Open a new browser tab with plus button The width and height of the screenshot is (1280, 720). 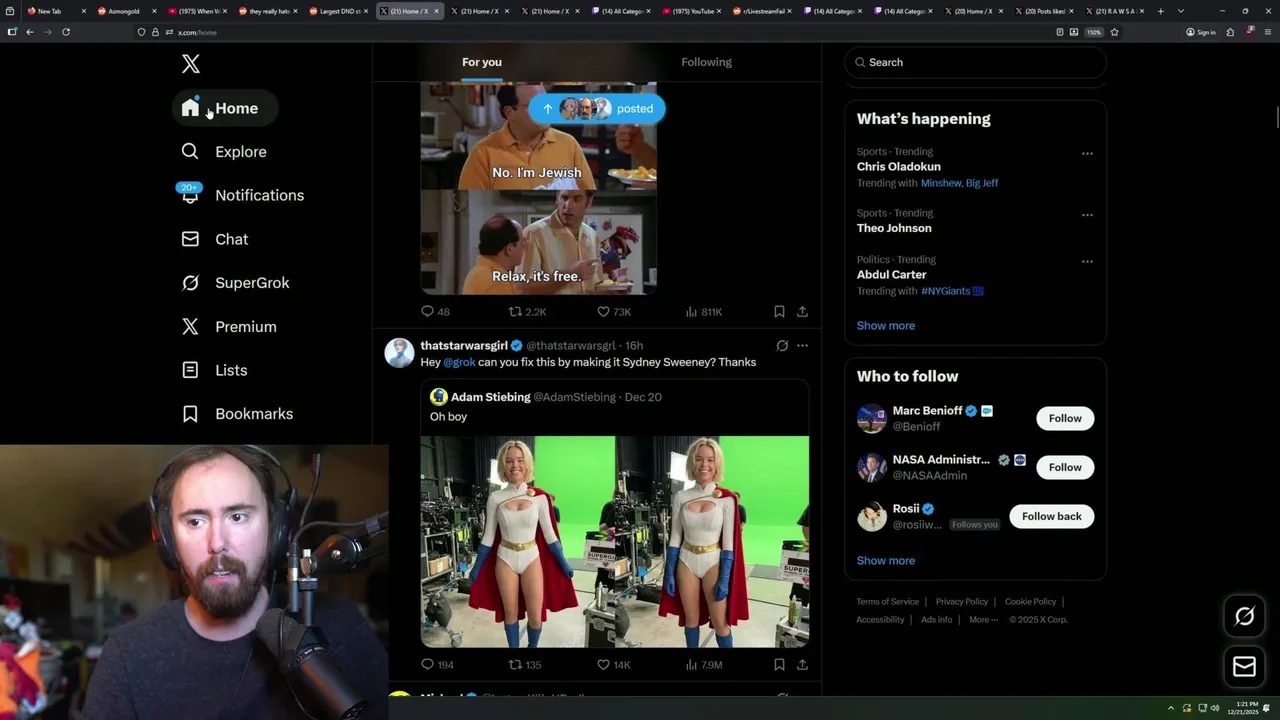pos(1160,11)
